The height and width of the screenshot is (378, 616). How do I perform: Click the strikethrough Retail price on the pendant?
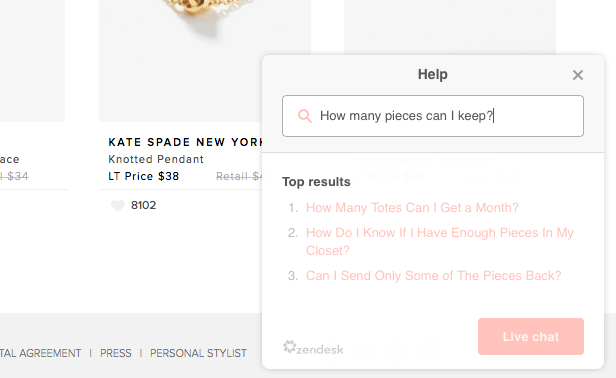coord(239,176)
